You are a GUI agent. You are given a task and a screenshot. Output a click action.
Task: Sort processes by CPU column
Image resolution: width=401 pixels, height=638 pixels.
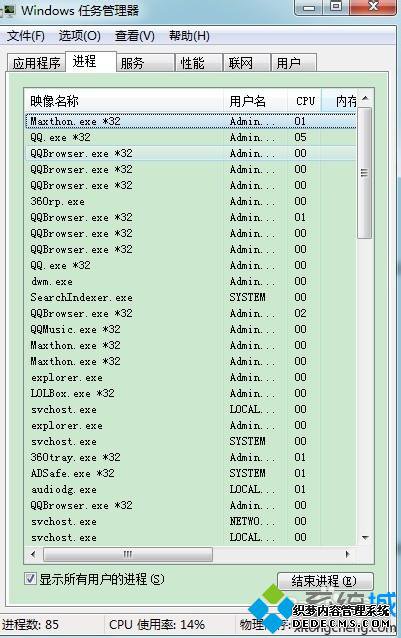[x=305, y=101]
